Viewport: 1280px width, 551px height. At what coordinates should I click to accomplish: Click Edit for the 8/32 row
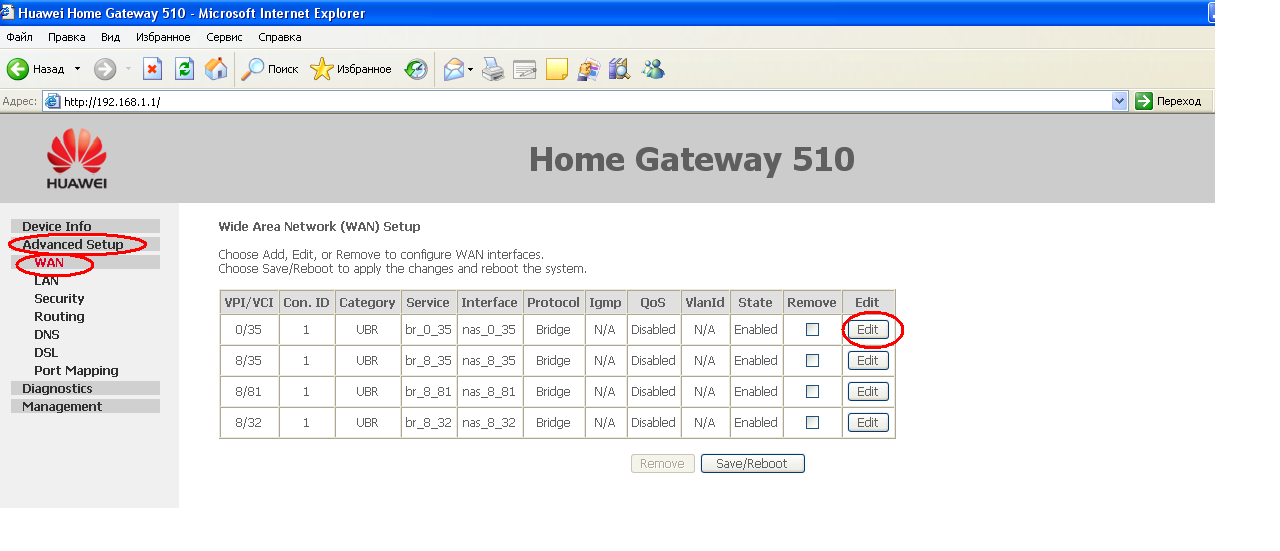pos(868,422)
